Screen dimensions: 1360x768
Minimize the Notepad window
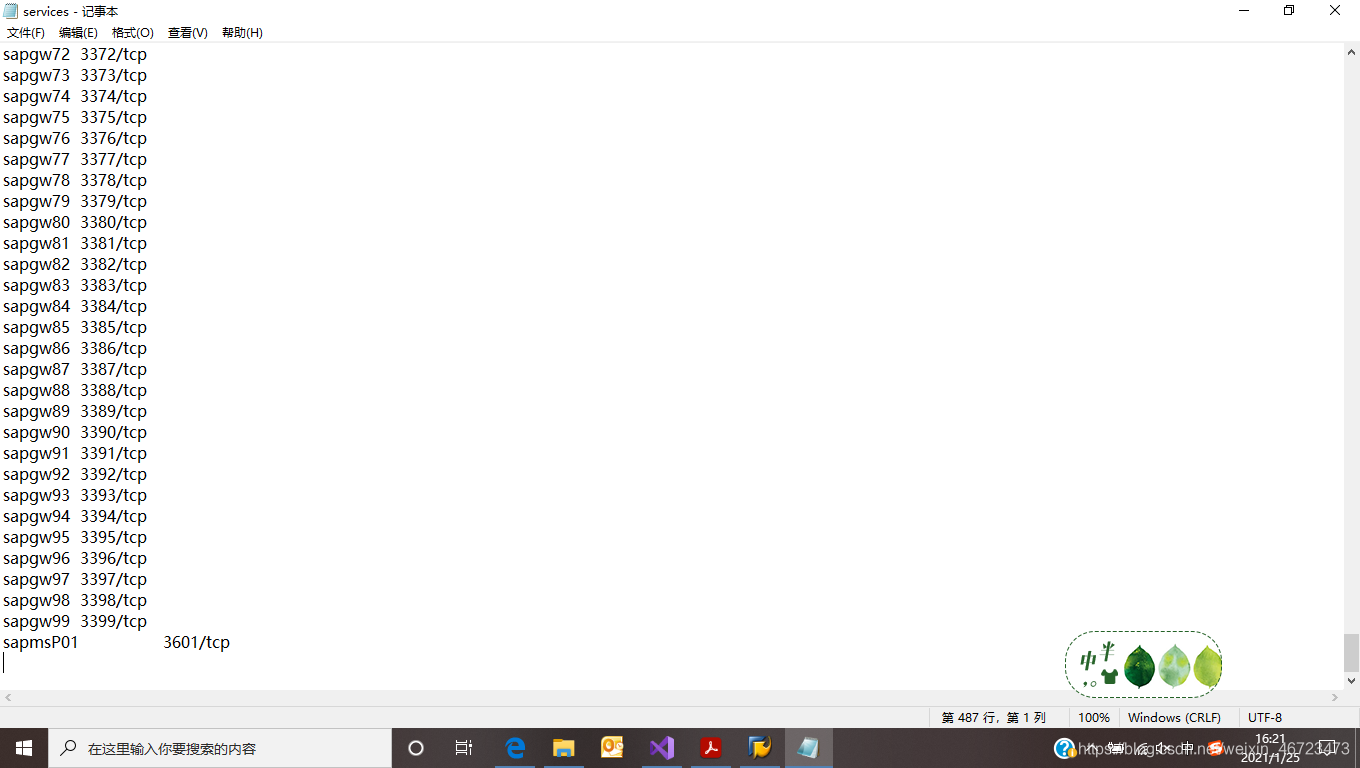click(x=1244, y=11)
